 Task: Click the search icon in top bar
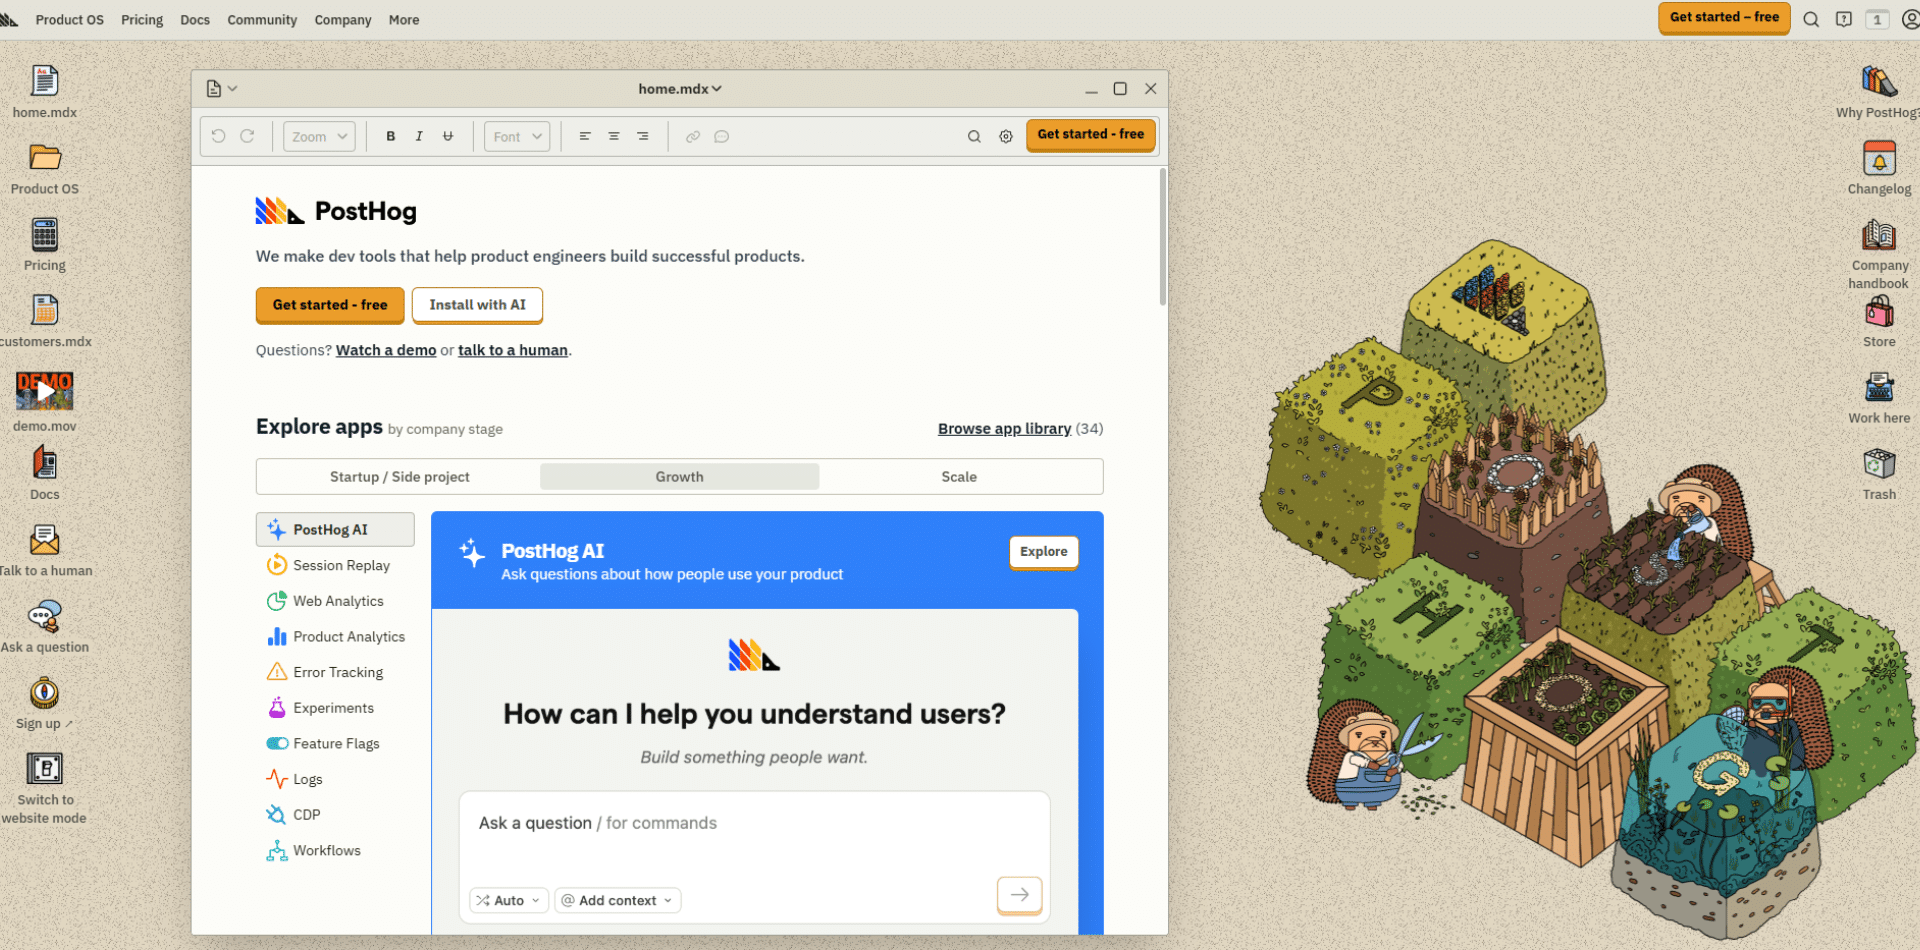point(1811,19)
